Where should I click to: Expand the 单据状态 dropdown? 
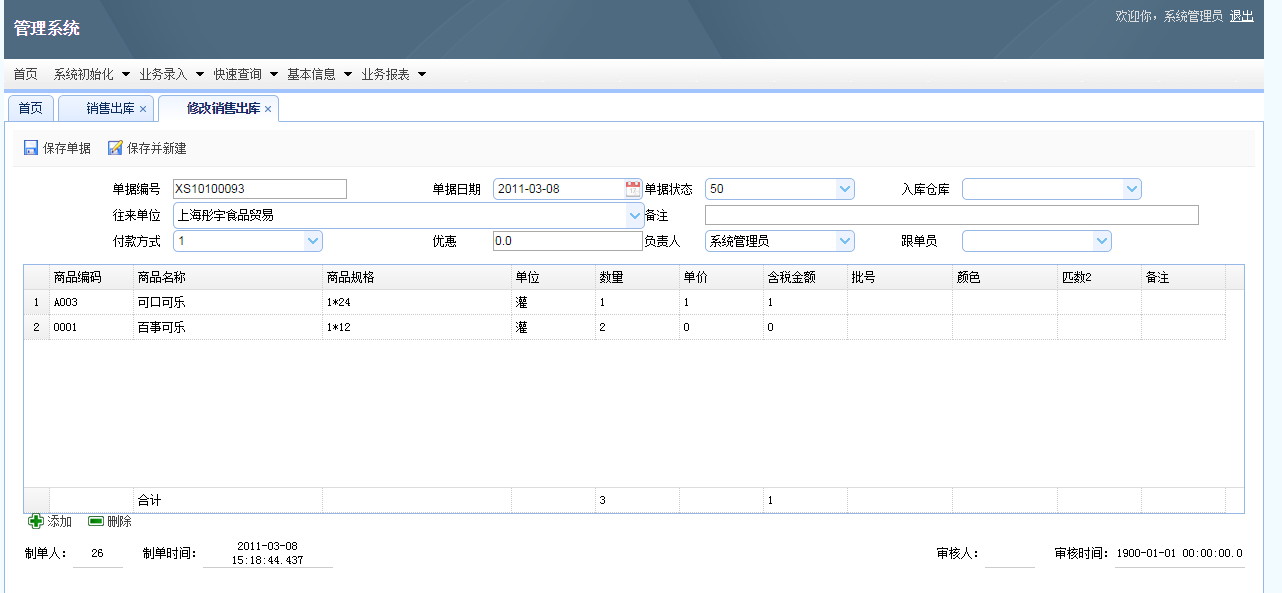tap(845, 189)
